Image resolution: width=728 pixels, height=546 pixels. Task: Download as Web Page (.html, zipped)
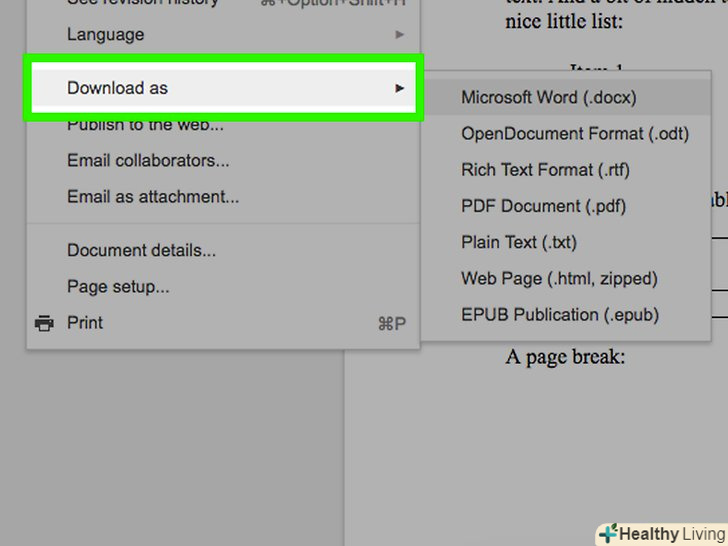(566, 279)
